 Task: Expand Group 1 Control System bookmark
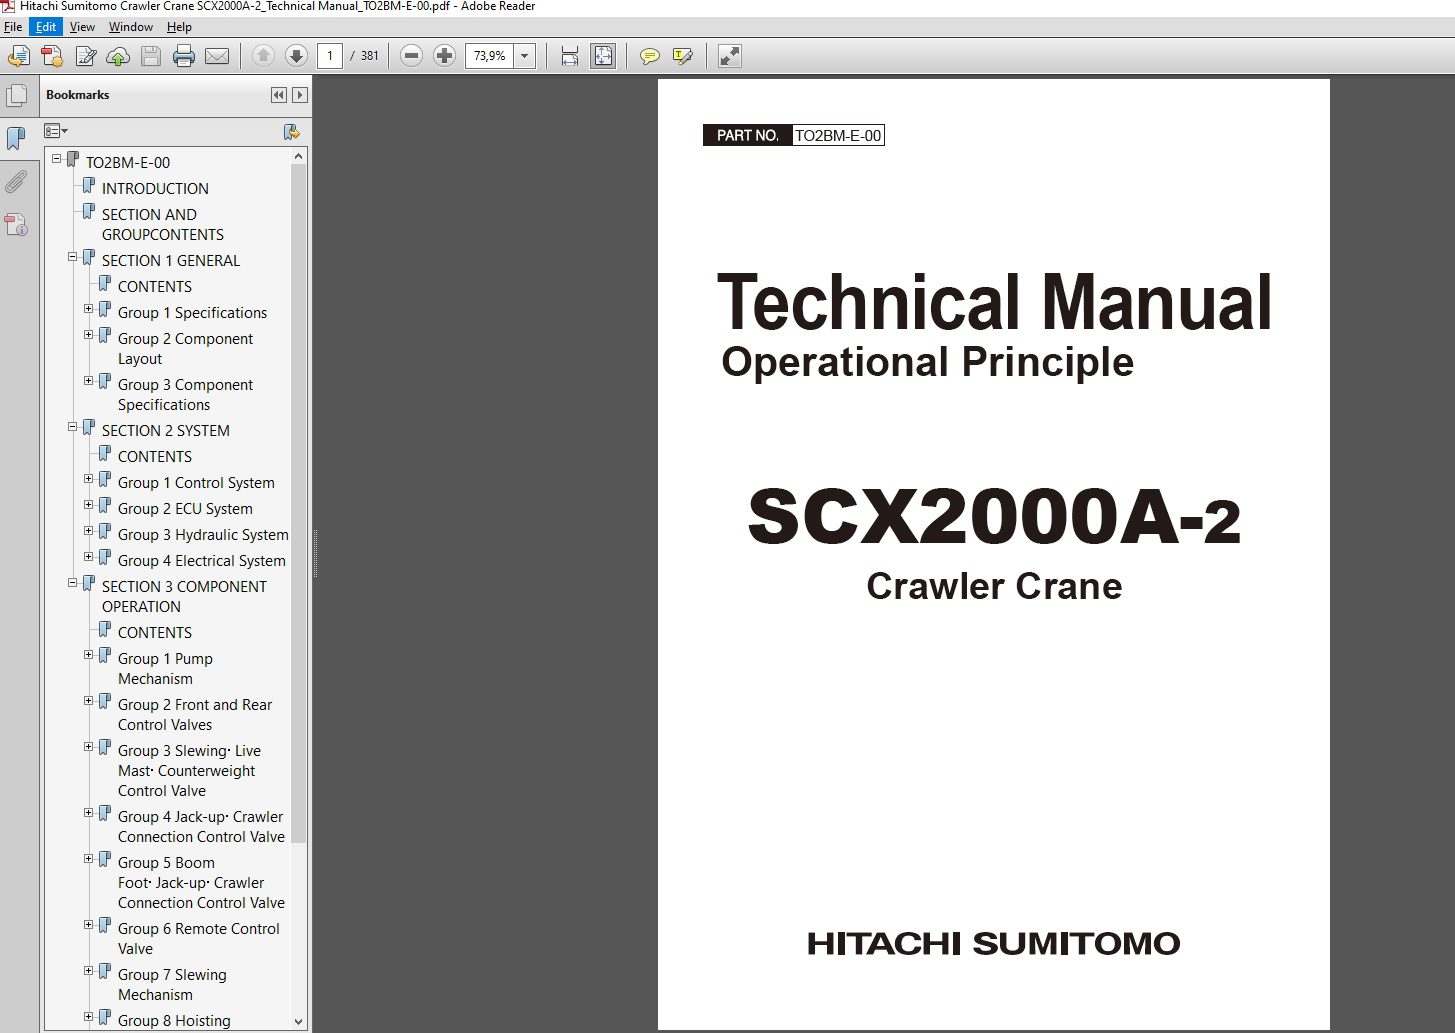pyautogui.click(x=89, y=479)
